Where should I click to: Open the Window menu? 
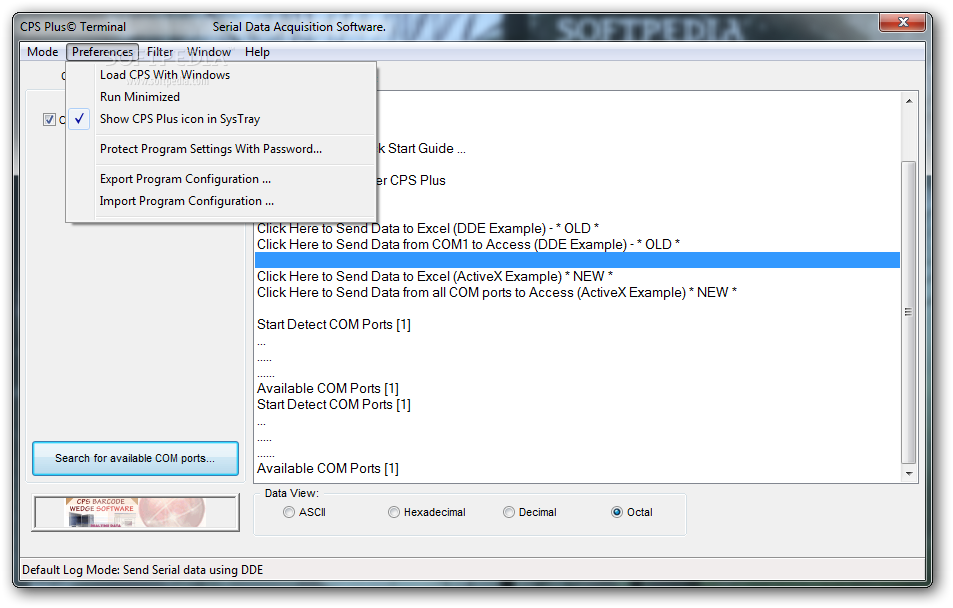[x=208, y=52]
